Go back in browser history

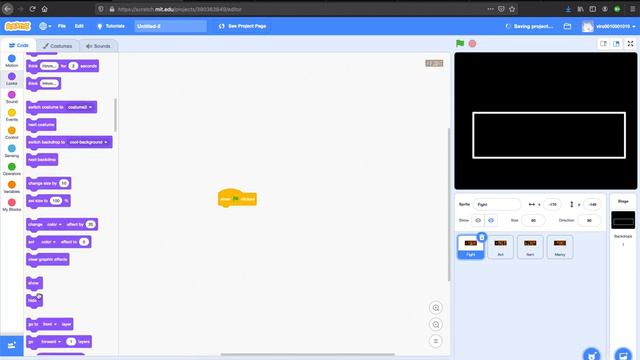click(7, 9)
